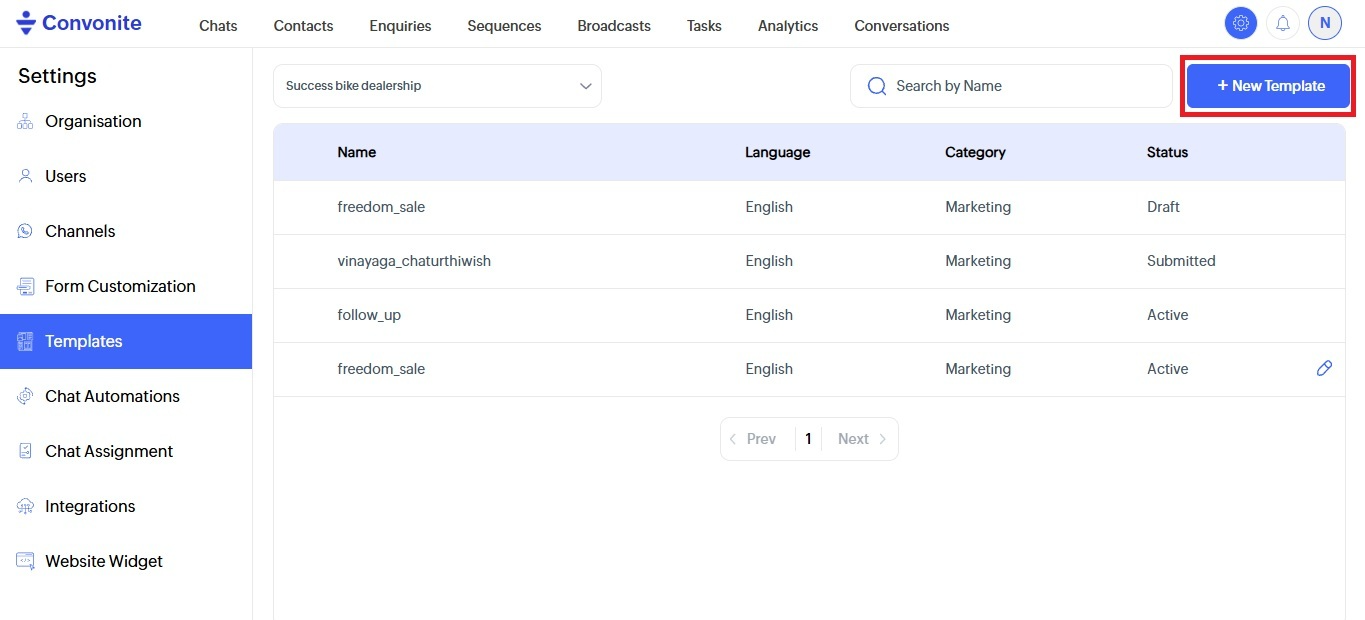Screen dimensions: 1365x620
Task: Go to the Prev page
Action: click(x=754, y=439)
